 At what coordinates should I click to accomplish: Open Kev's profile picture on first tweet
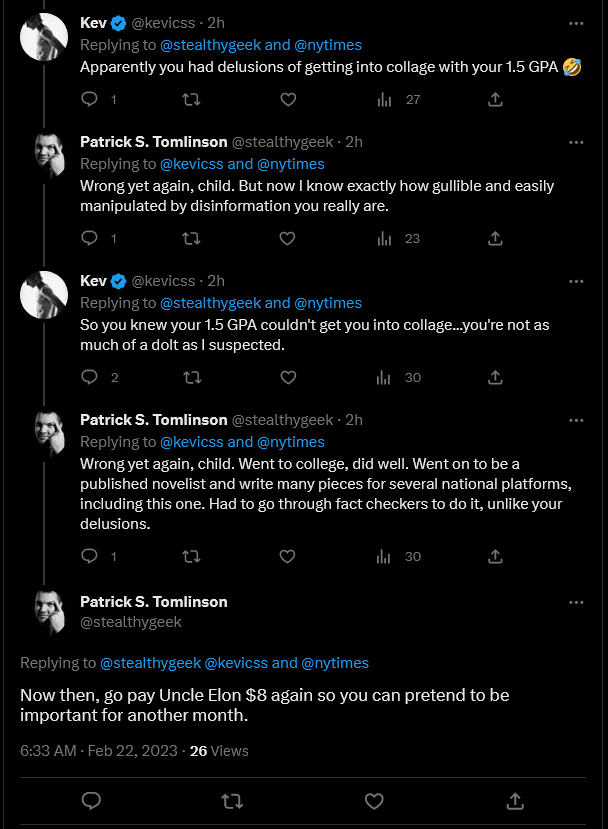click(x=44, y=37)
